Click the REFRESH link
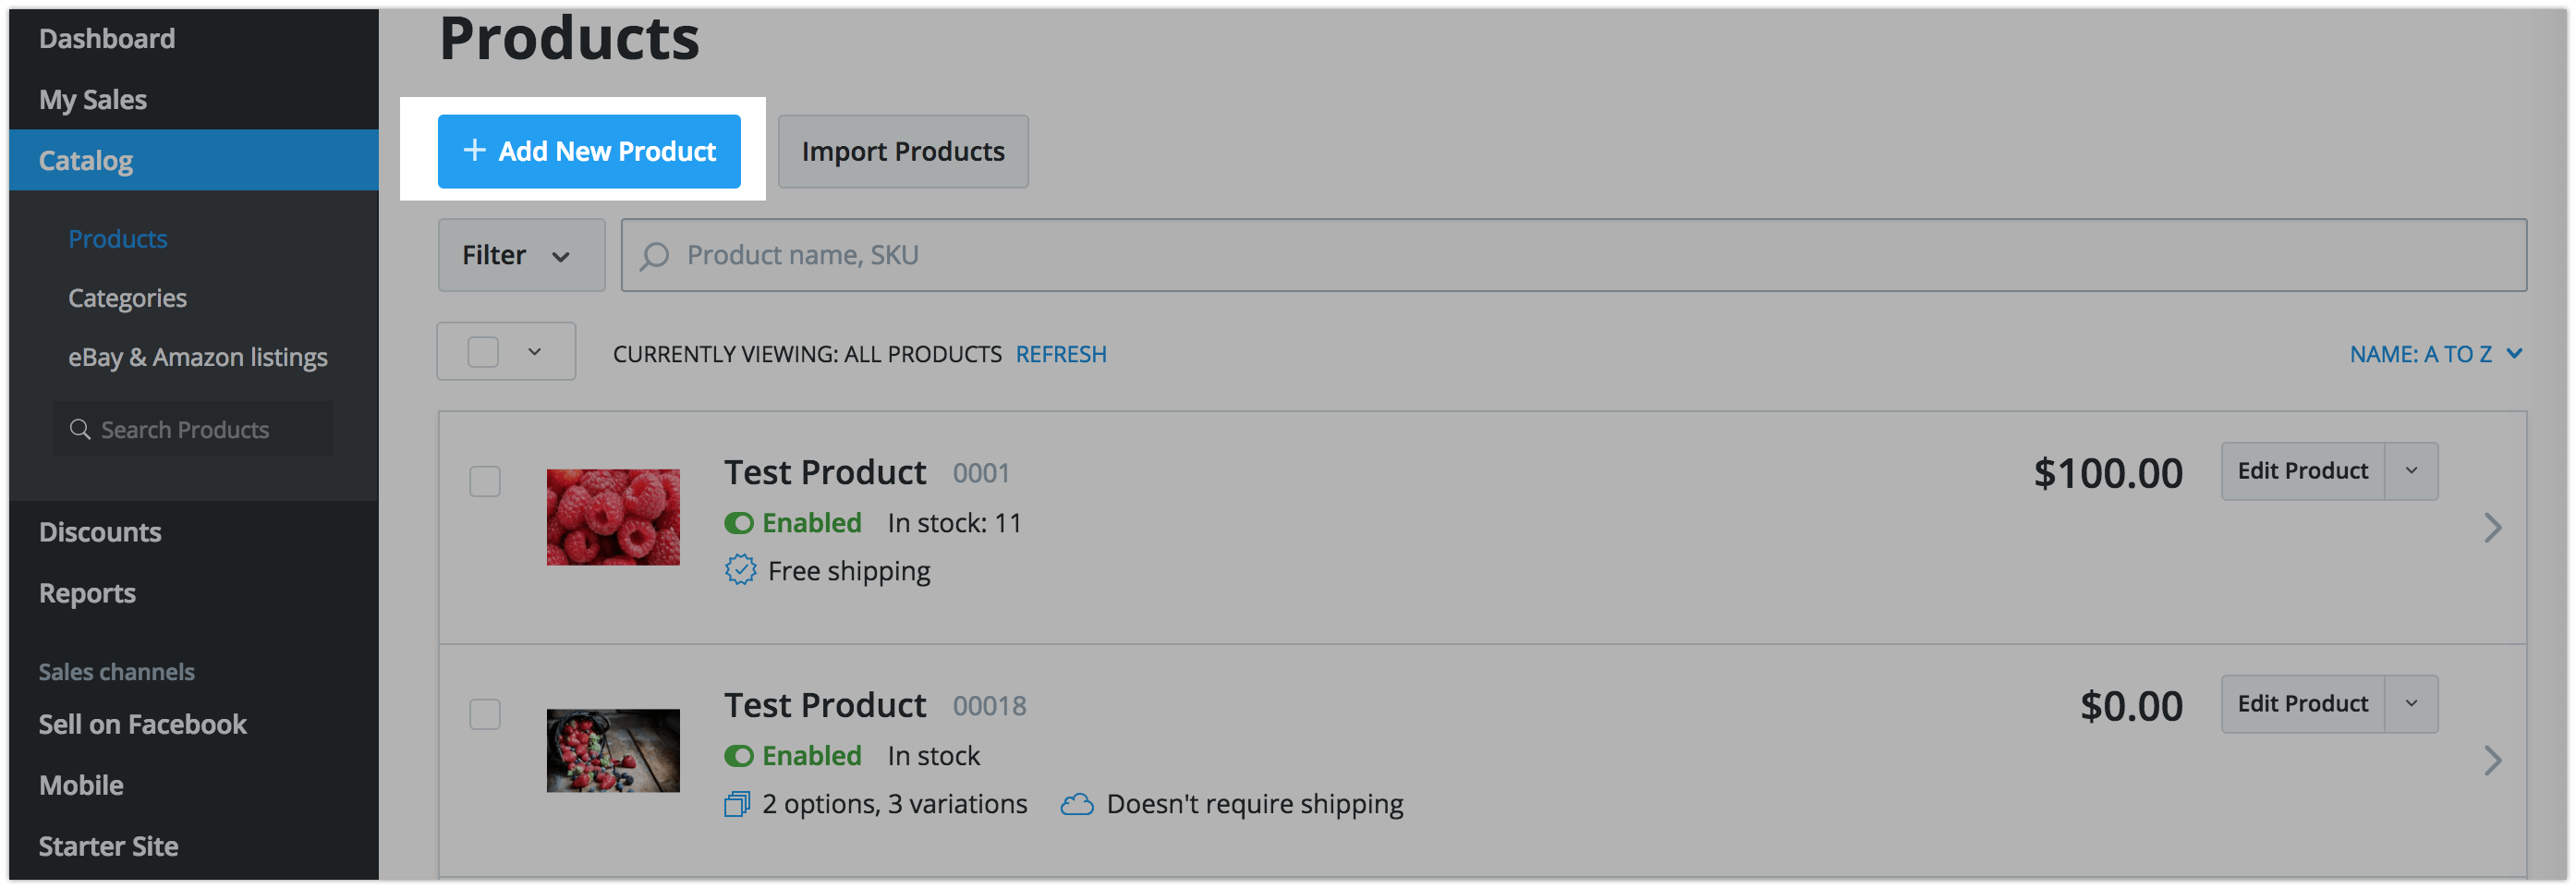 1060,354
